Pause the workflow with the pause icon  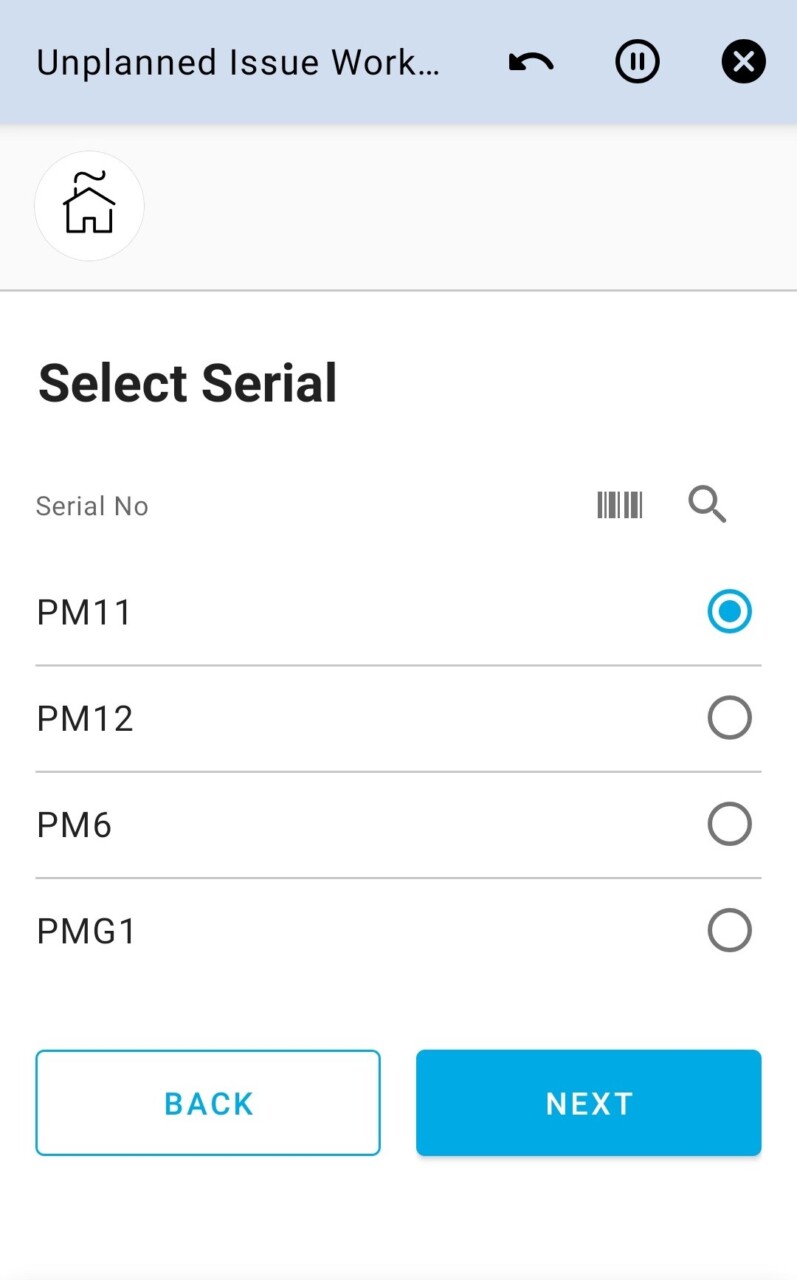(x=637, y=63)
